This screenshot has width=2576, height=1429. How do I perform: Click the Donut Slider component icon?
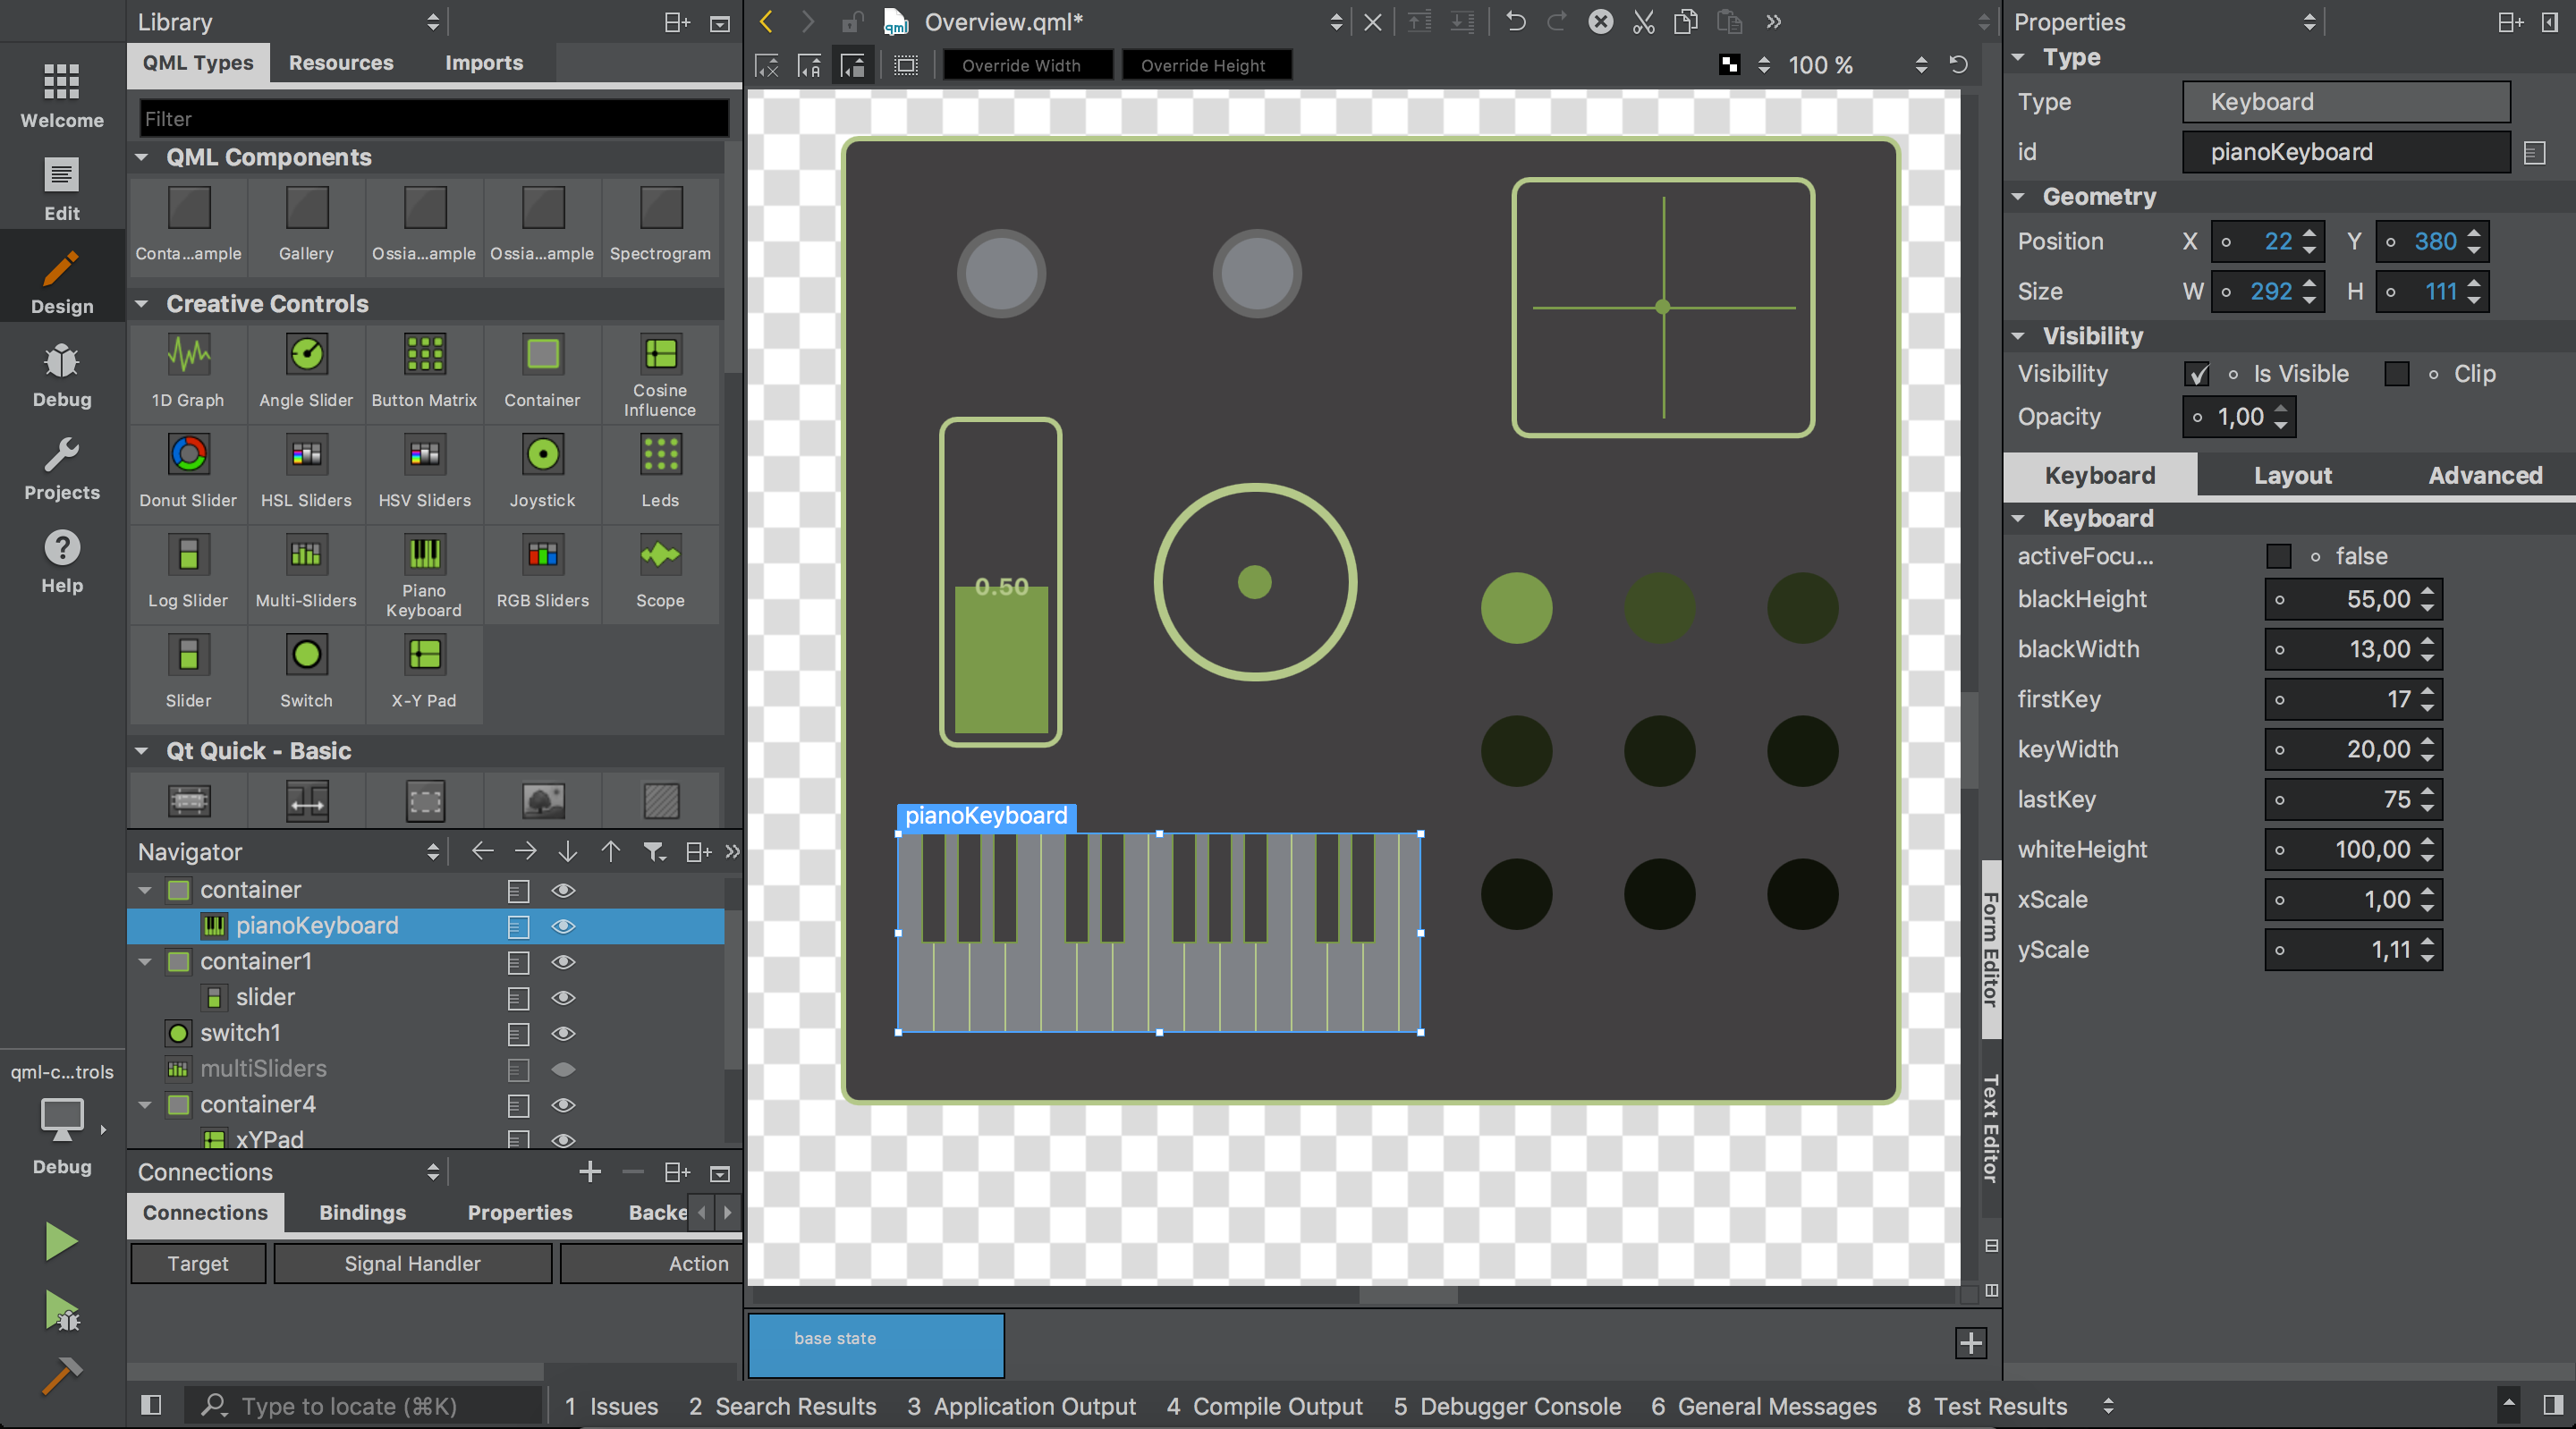click(188, 455)
